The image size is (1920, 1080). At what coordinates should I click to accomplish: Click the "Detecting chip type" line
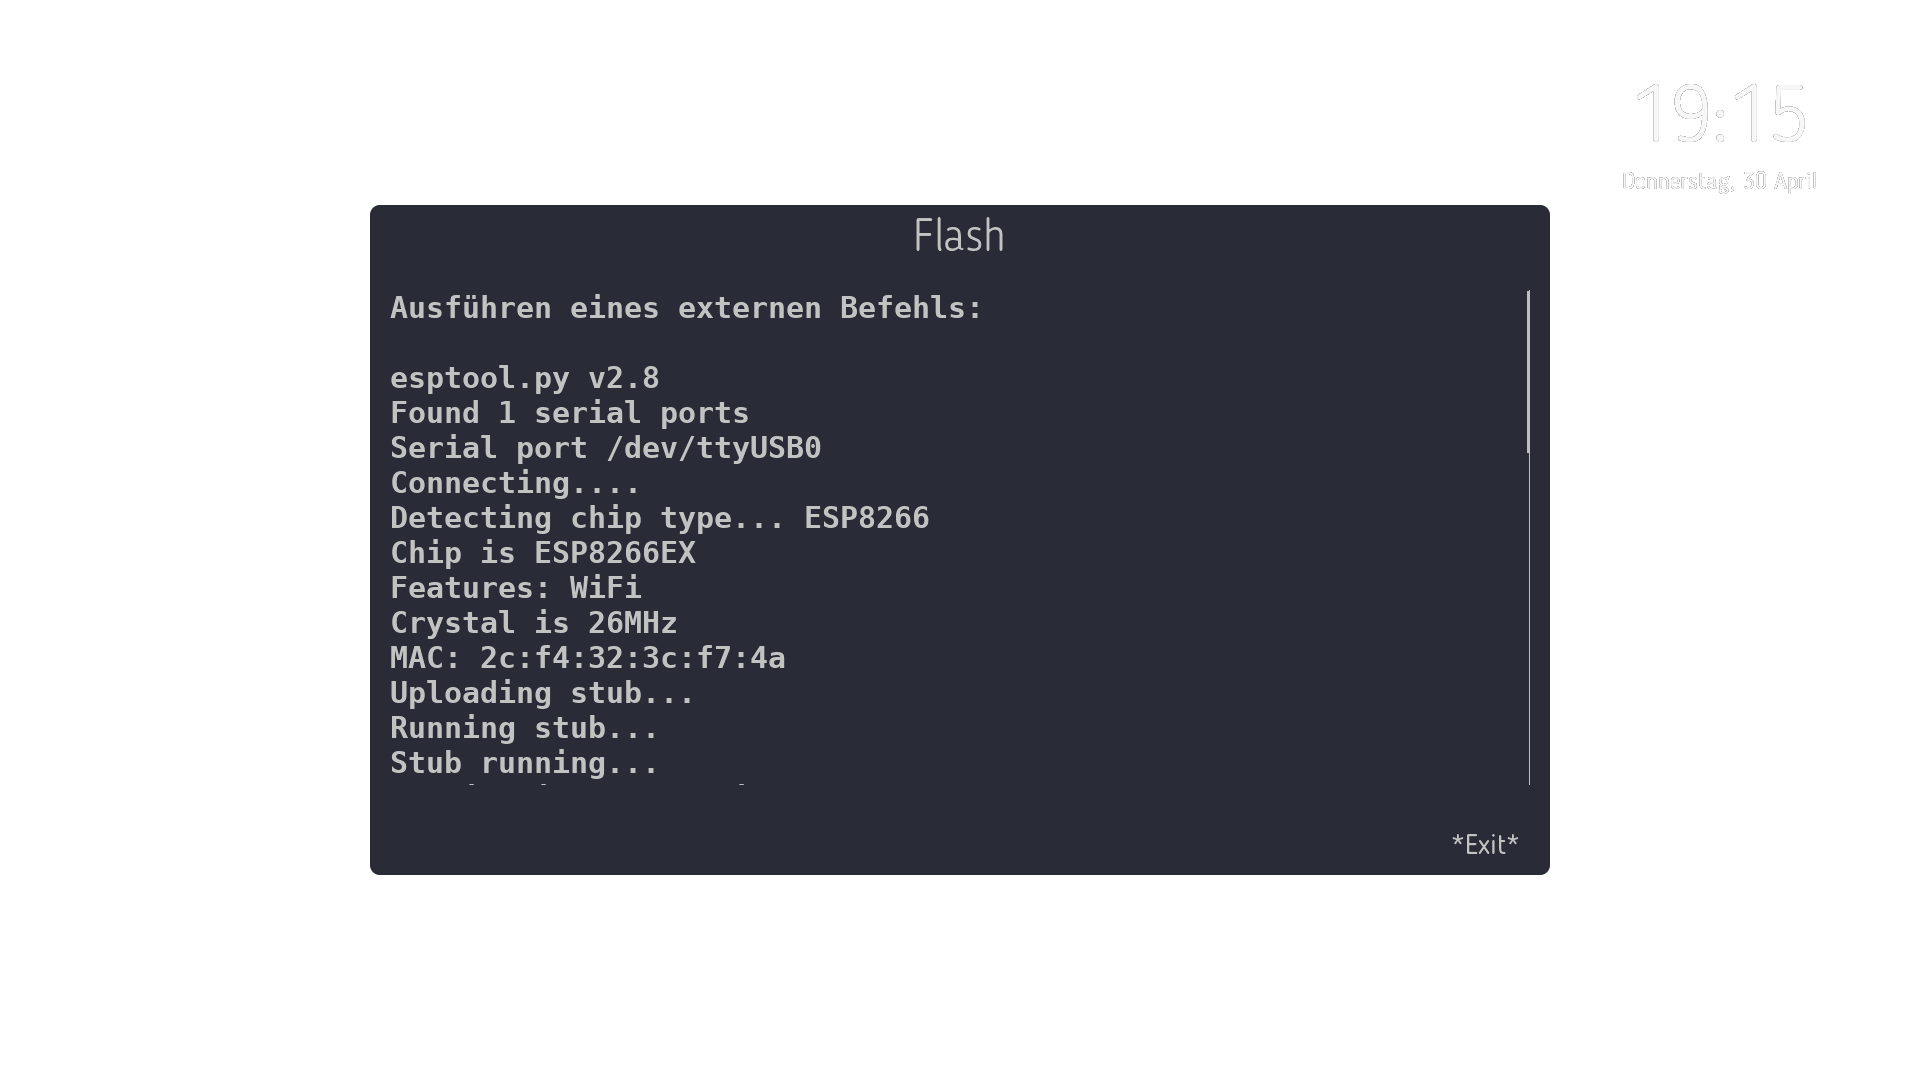659,518
